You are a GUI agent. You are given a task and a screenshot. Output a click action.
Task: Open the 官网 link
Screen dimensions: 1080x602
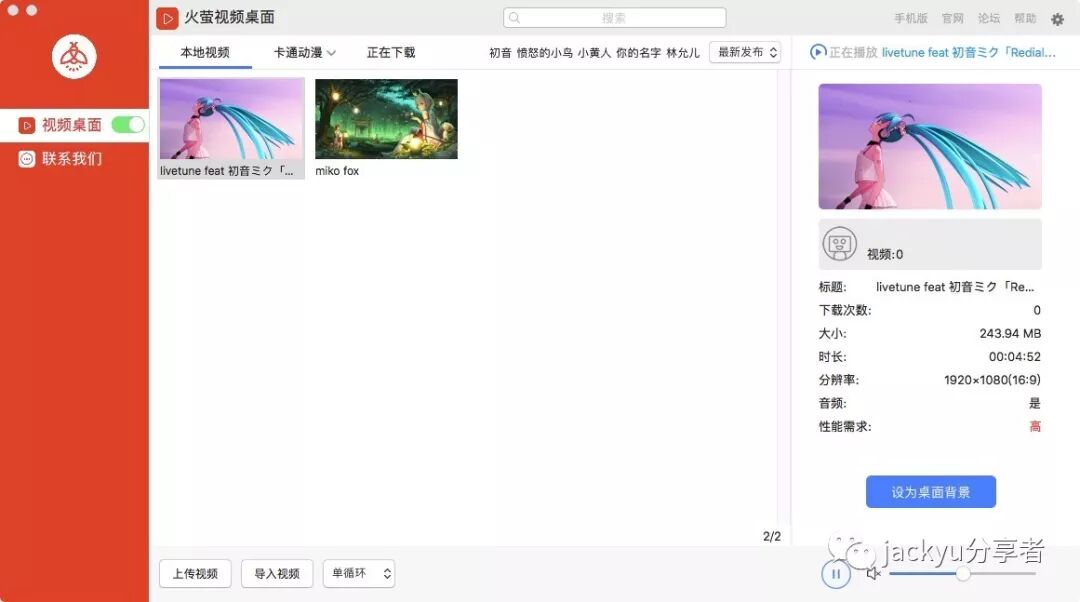click(x=953, y=19)
